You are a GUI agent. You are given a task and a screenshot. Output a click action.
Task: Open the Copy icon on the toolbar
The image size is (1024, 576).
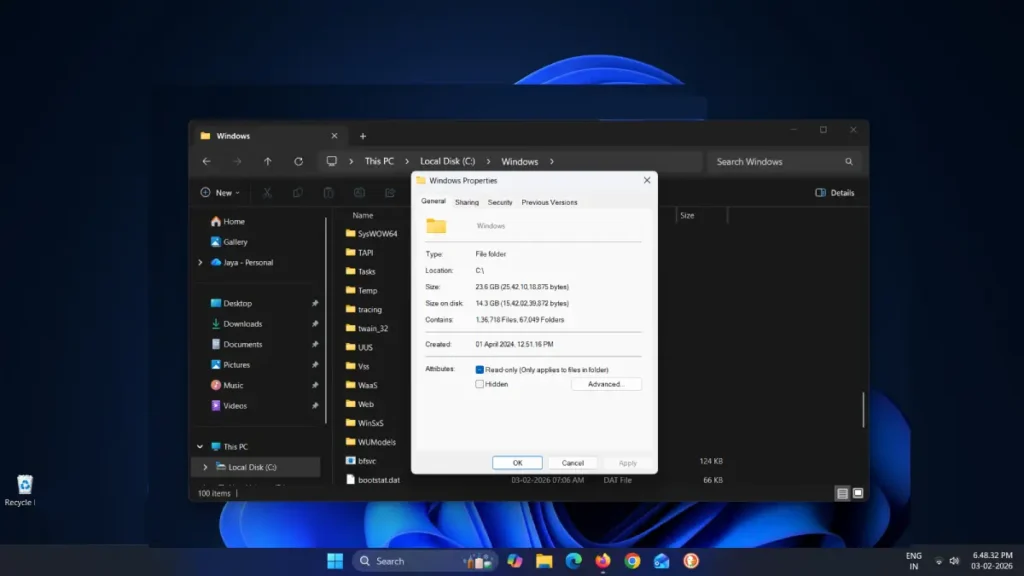coord(297,192)
